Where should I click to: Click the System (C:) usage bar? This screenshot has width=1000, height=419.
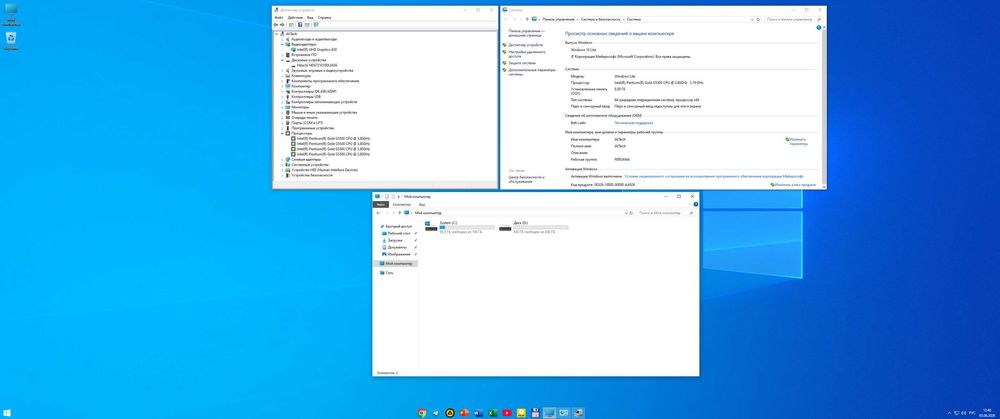[x=467, y=228]
